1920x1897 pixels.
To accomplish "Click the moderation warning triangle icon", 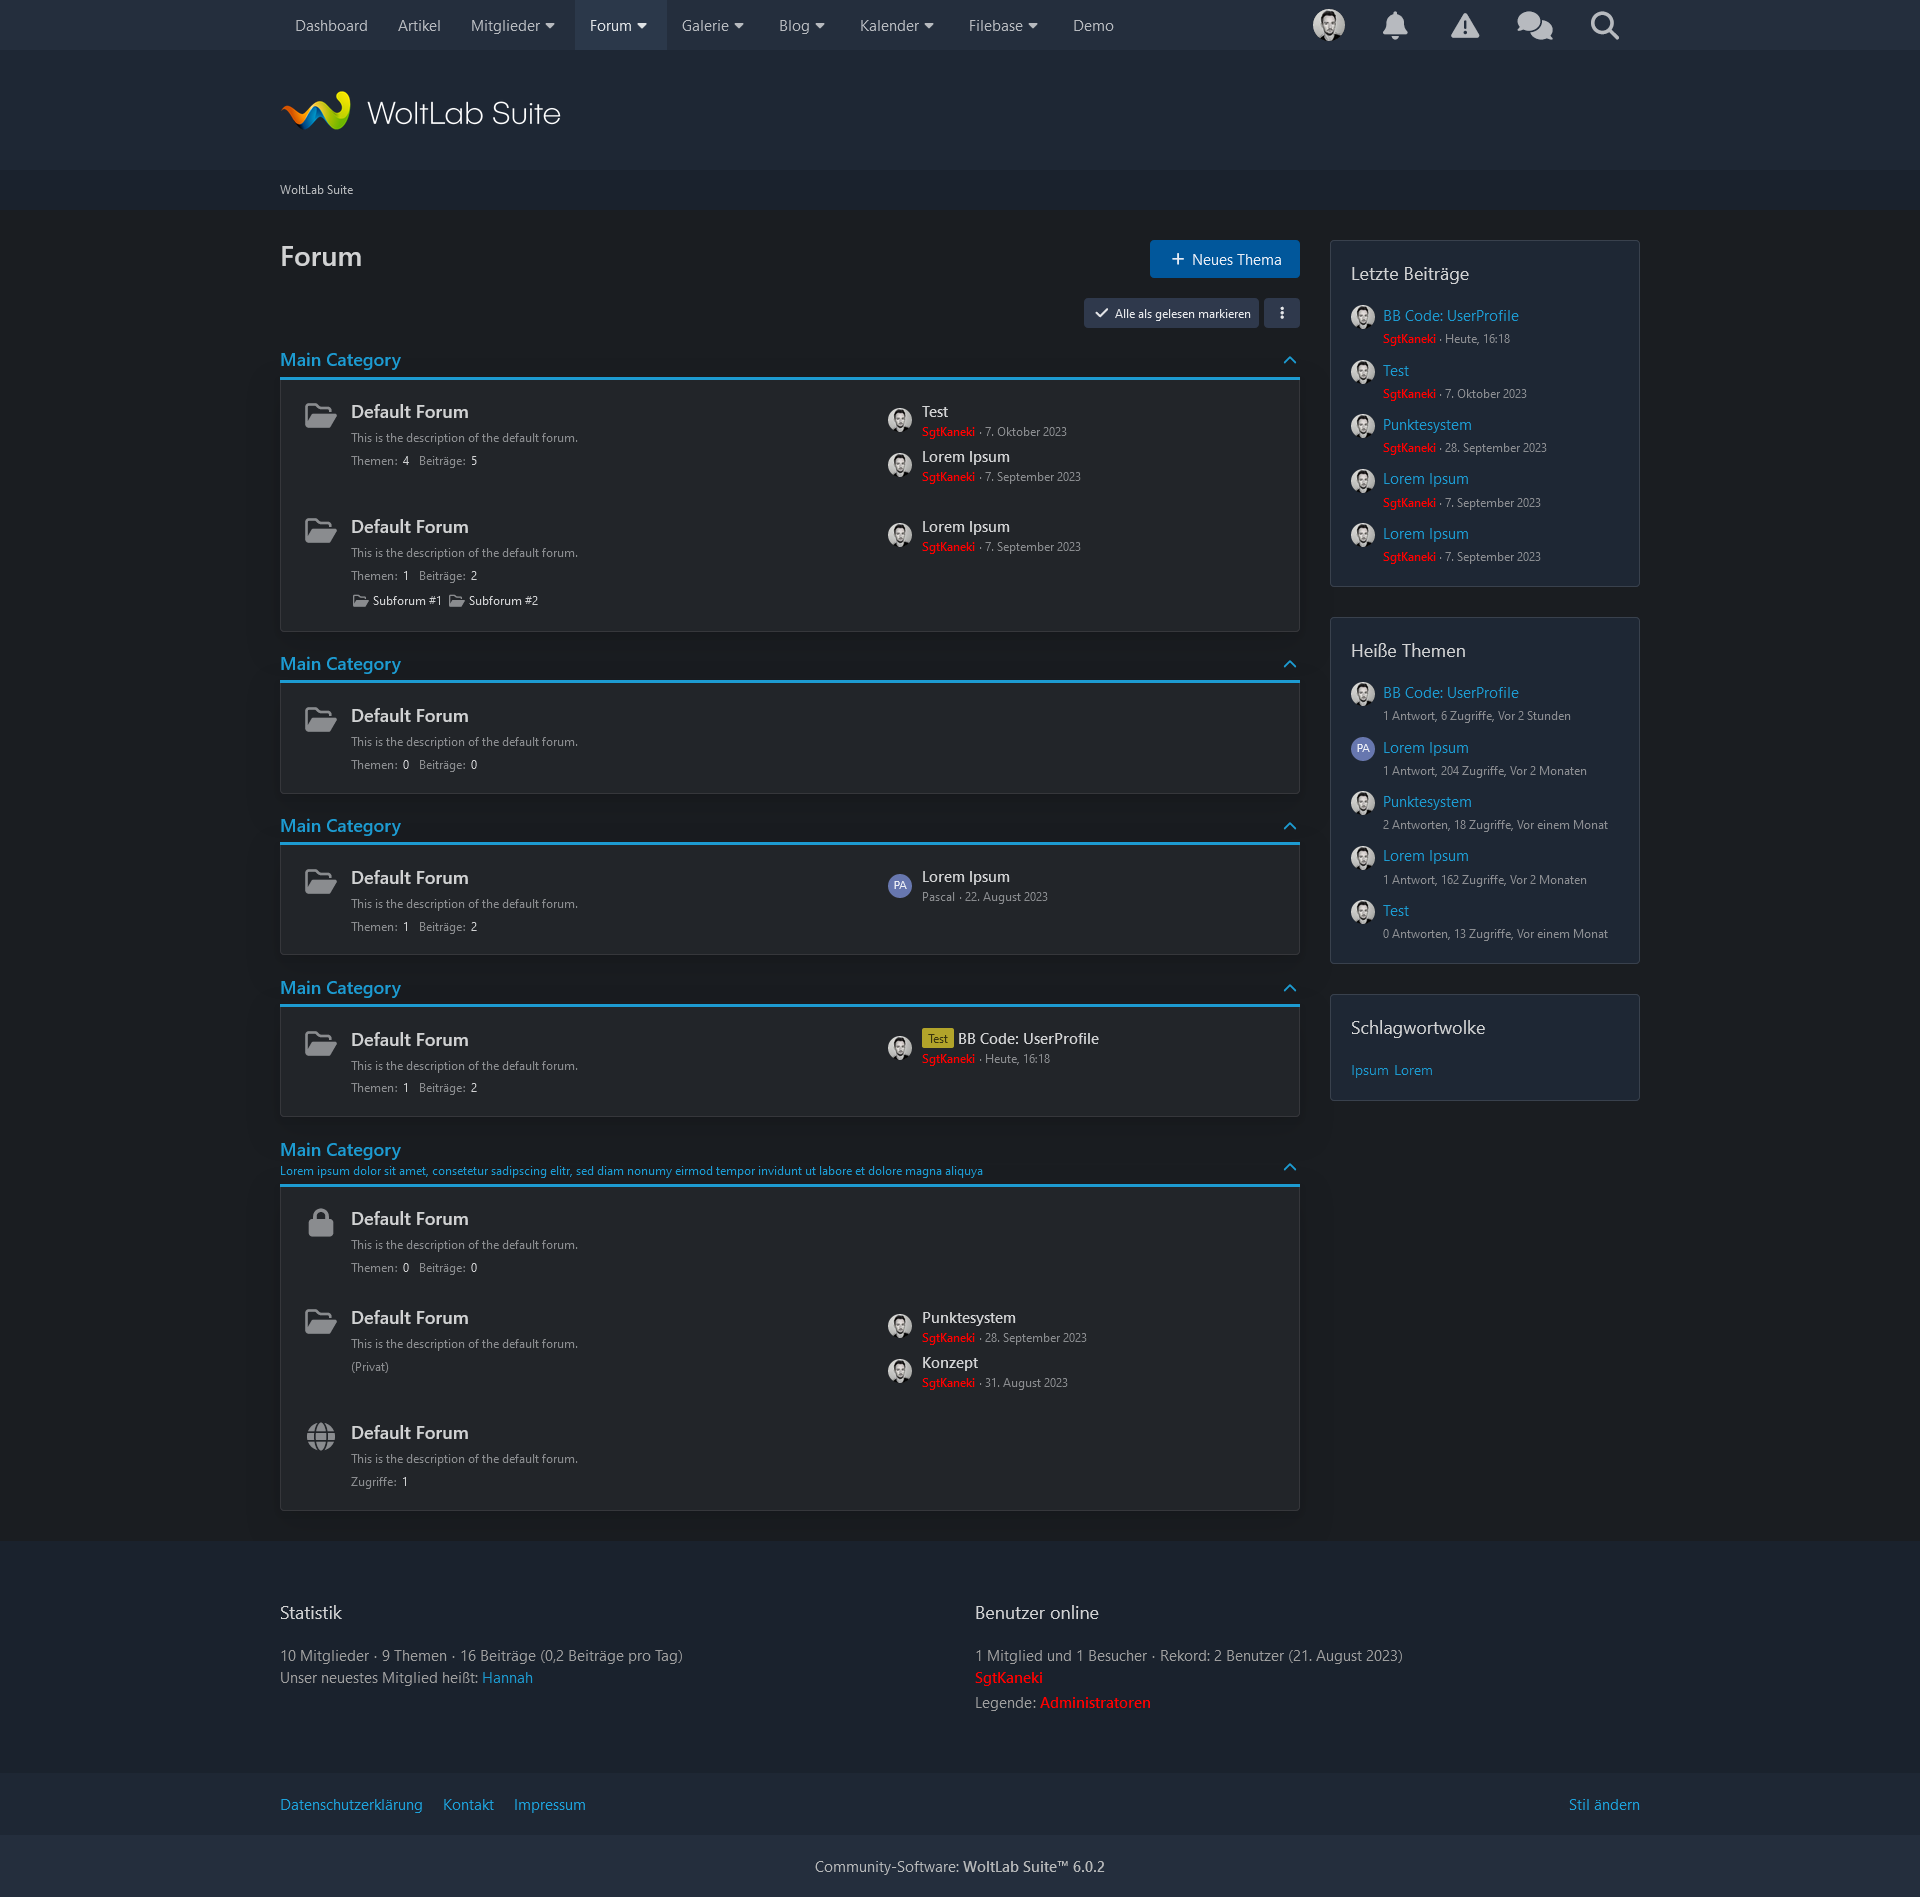I will coord(1465,25).
